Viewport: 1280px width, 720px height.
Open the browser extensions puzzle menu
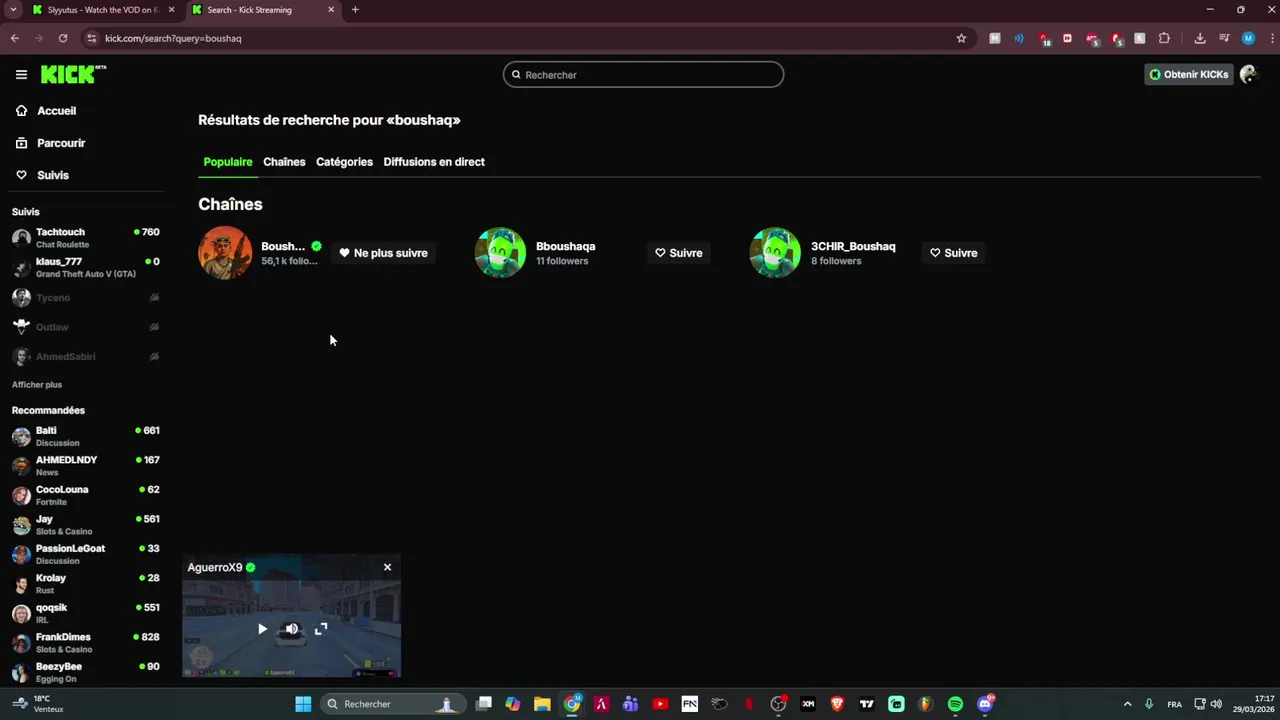tap(1164, 38)
